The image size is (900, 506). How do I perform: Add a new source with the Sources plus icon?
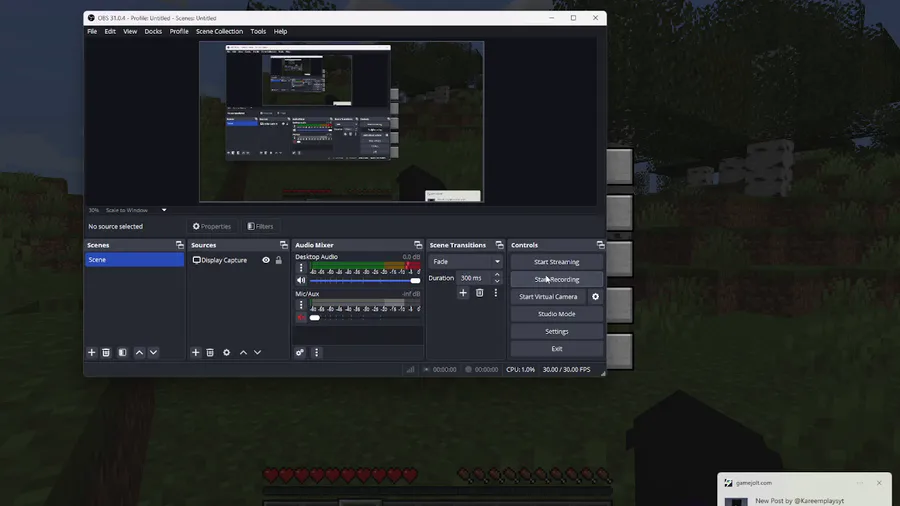click(195, 352)
